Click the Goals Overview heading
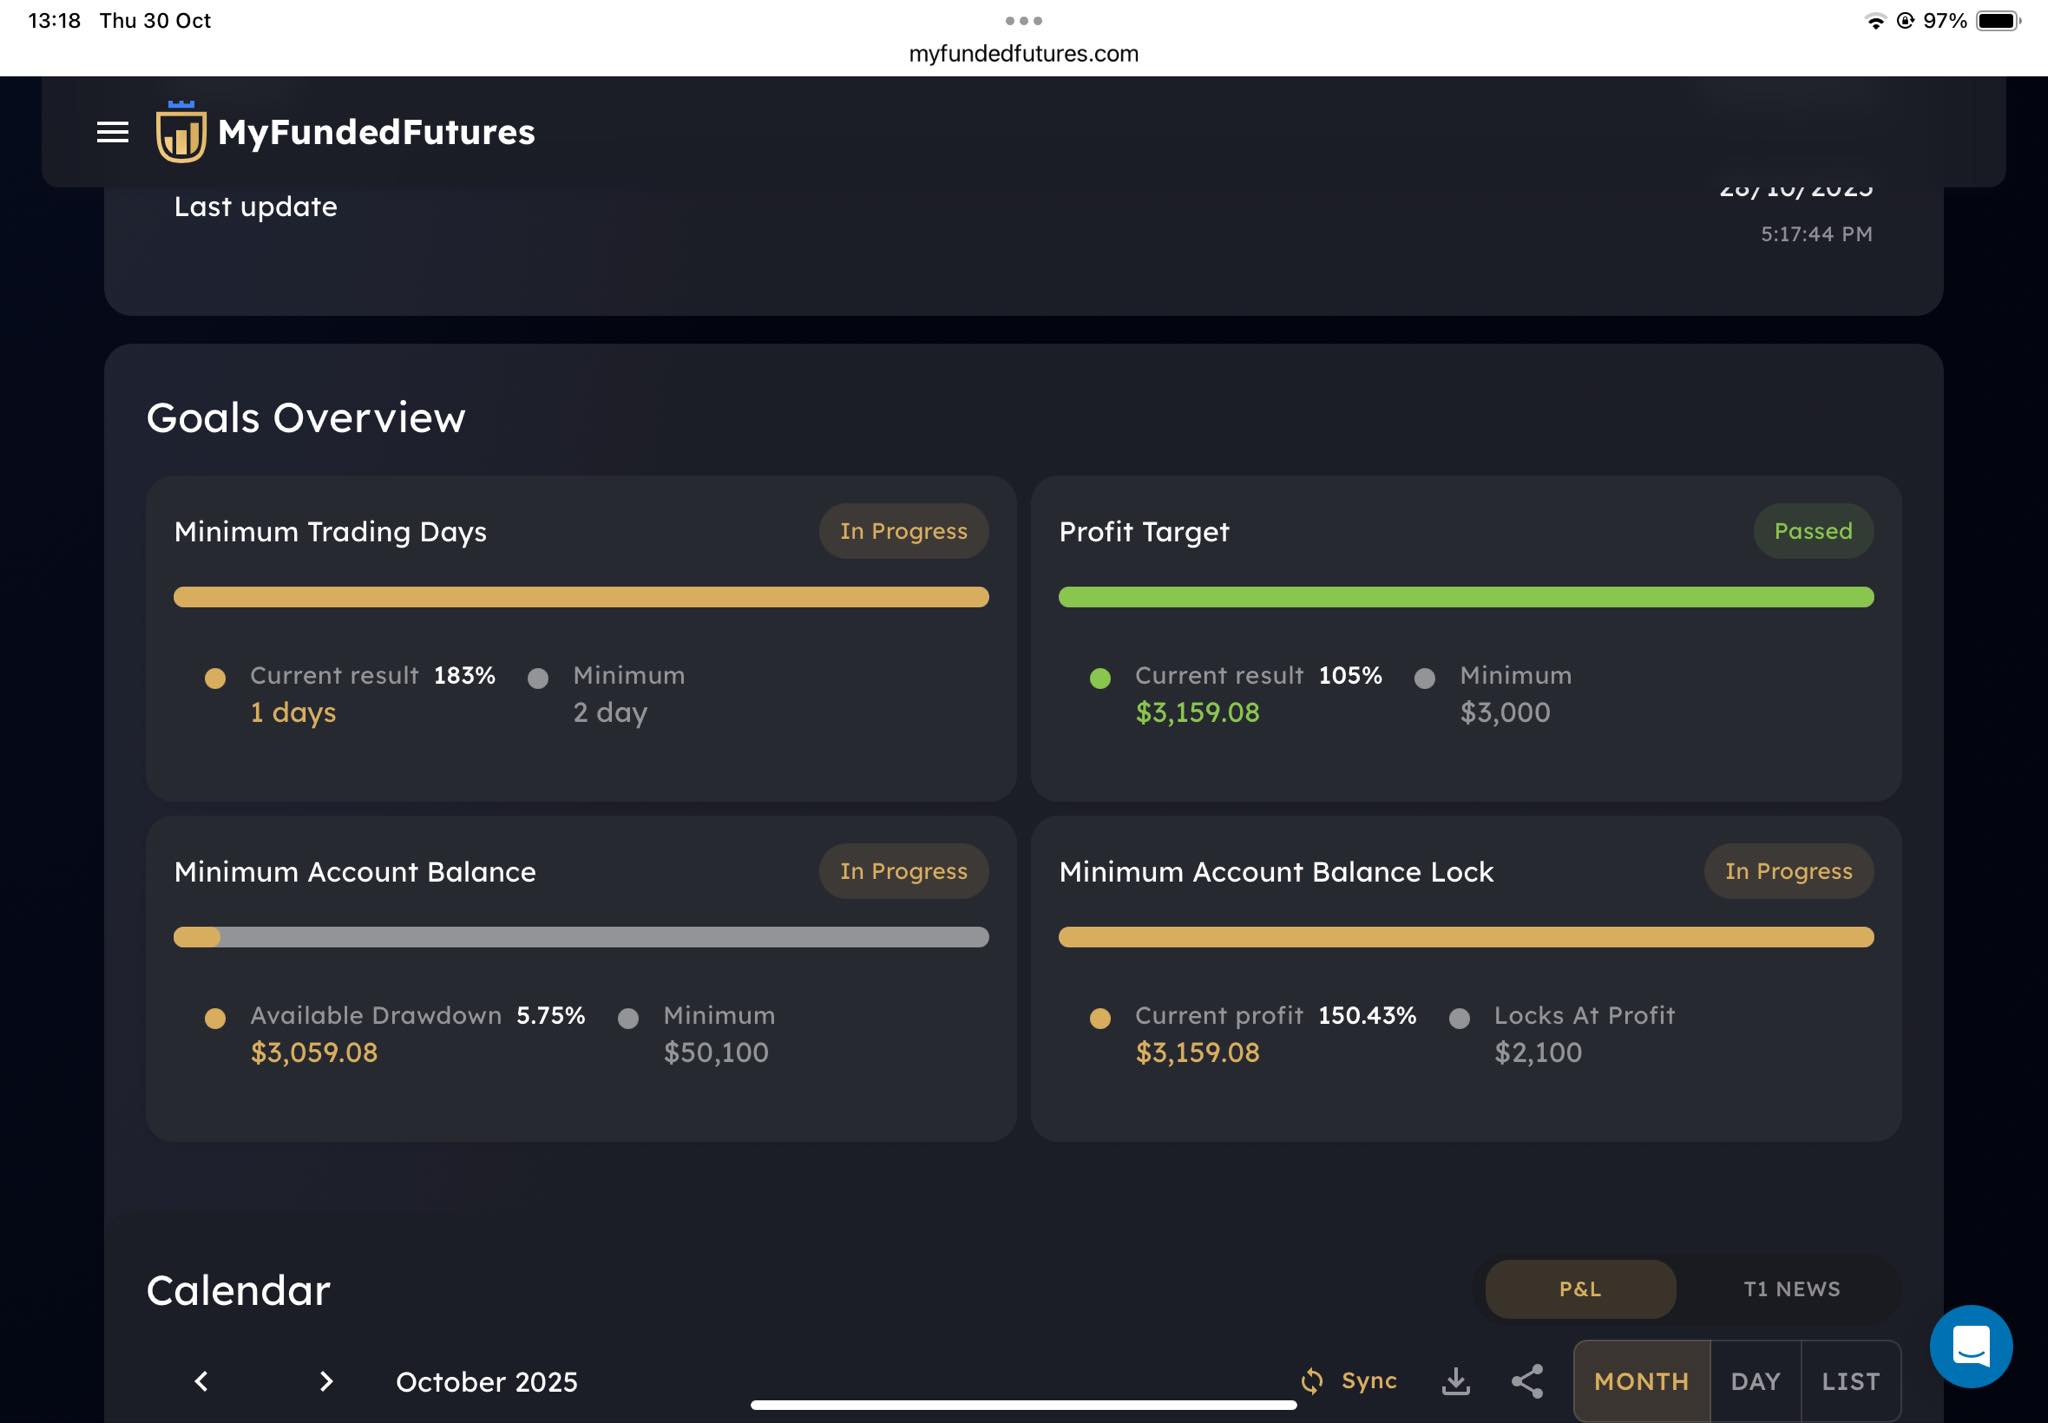The image size is (2048, 1423). (306, 418)
